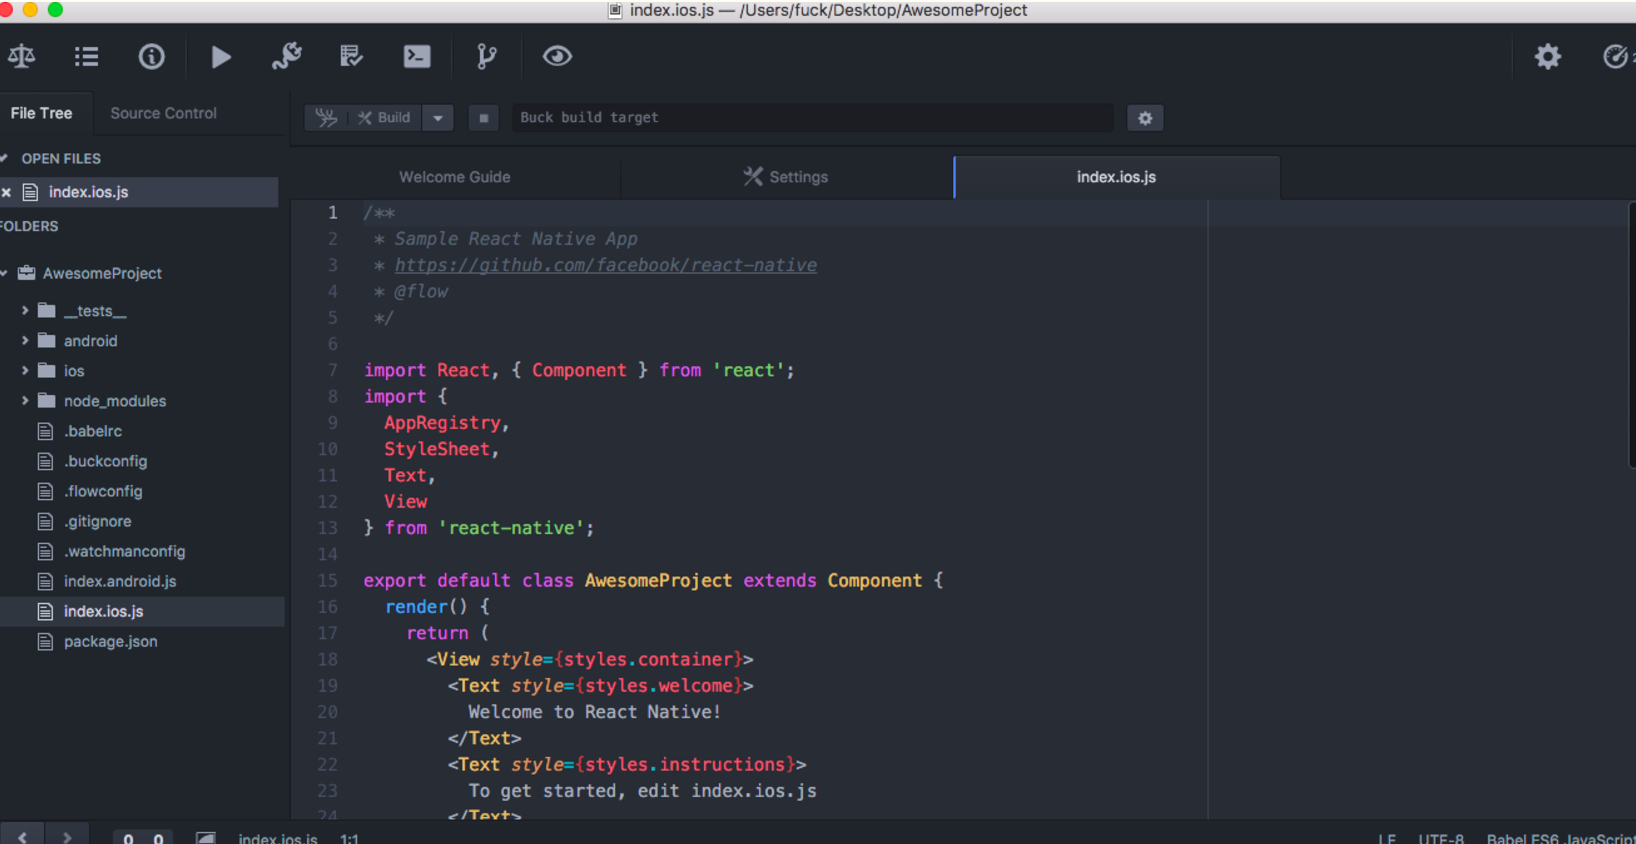Click 'AwesomeProject' class name on line 15

(x=658, y=580)
